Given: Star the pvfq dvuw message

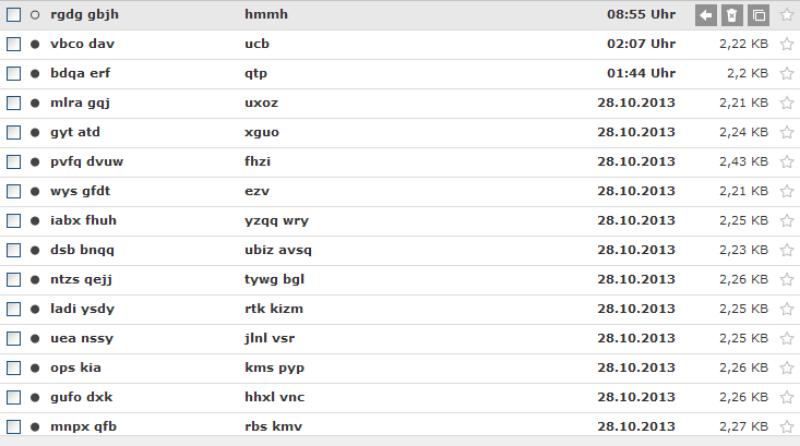Looking at the screenshot, I should pyautogui.click(x=787, y=162).
